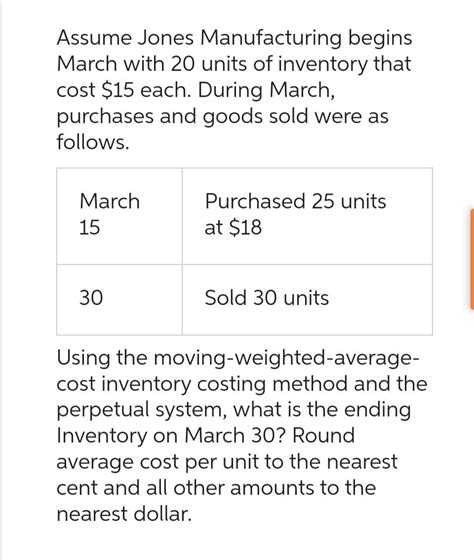The width and height of the screenshot is (474, 560).
Task: Click the text '20 units of inventory'
Action: (270, 65)
